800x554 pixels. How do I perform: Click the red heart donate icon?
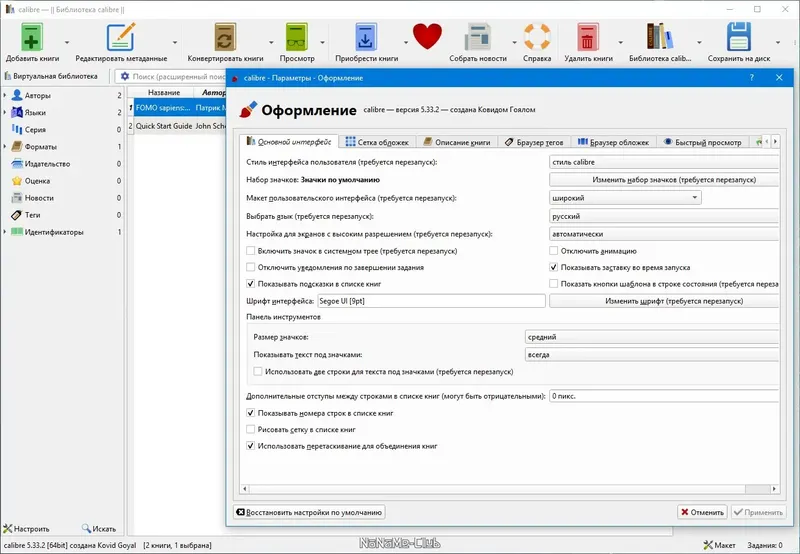(427, 36)
